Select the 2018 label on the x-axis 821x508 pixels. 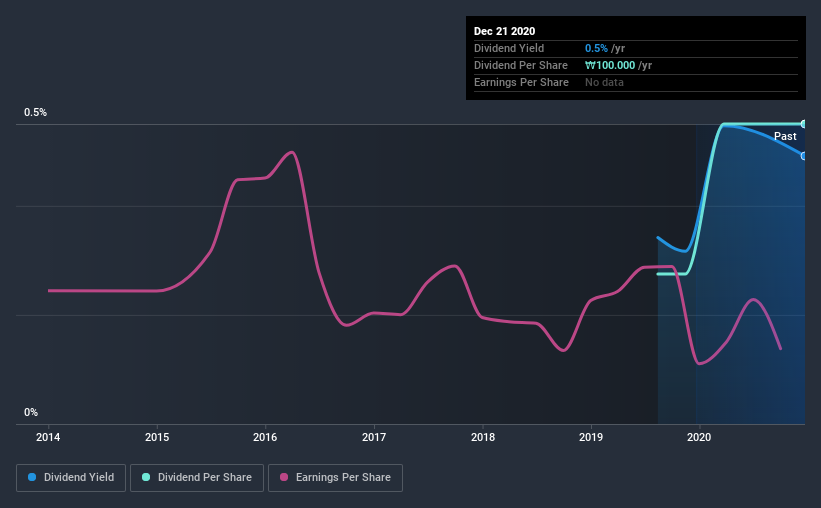coord(483,437)
